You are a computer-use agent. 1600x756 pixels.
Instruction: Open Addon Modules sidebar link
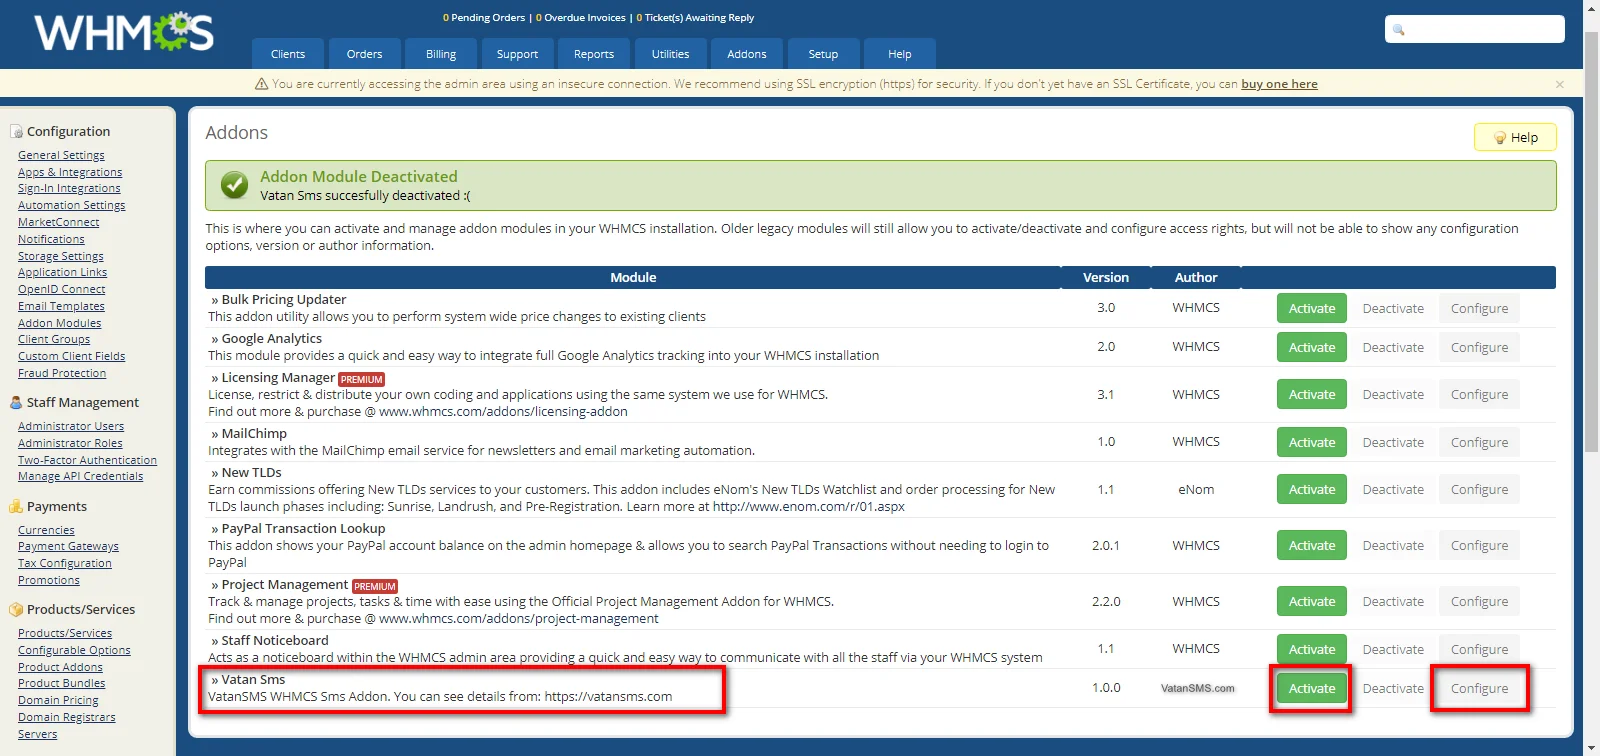pyautogui.click(x=60, y=323)
